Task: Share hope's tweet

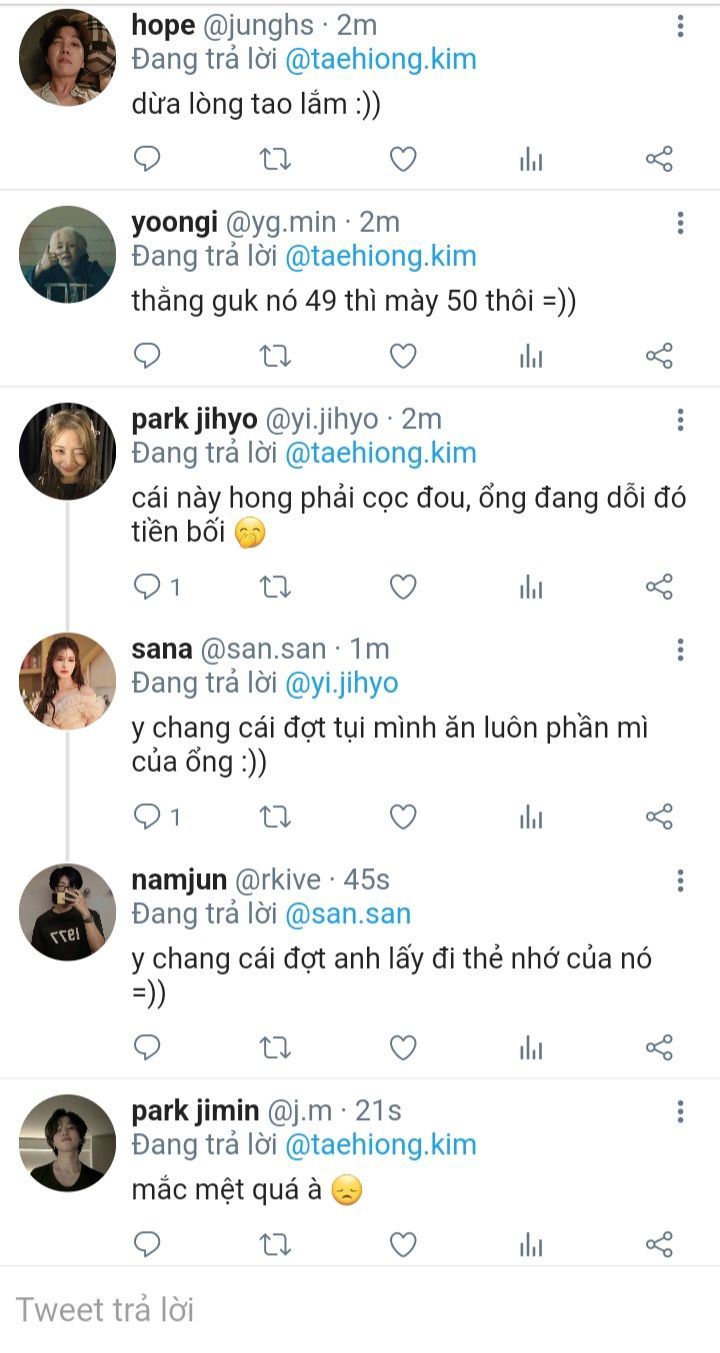Action: [x=659, y=159]
